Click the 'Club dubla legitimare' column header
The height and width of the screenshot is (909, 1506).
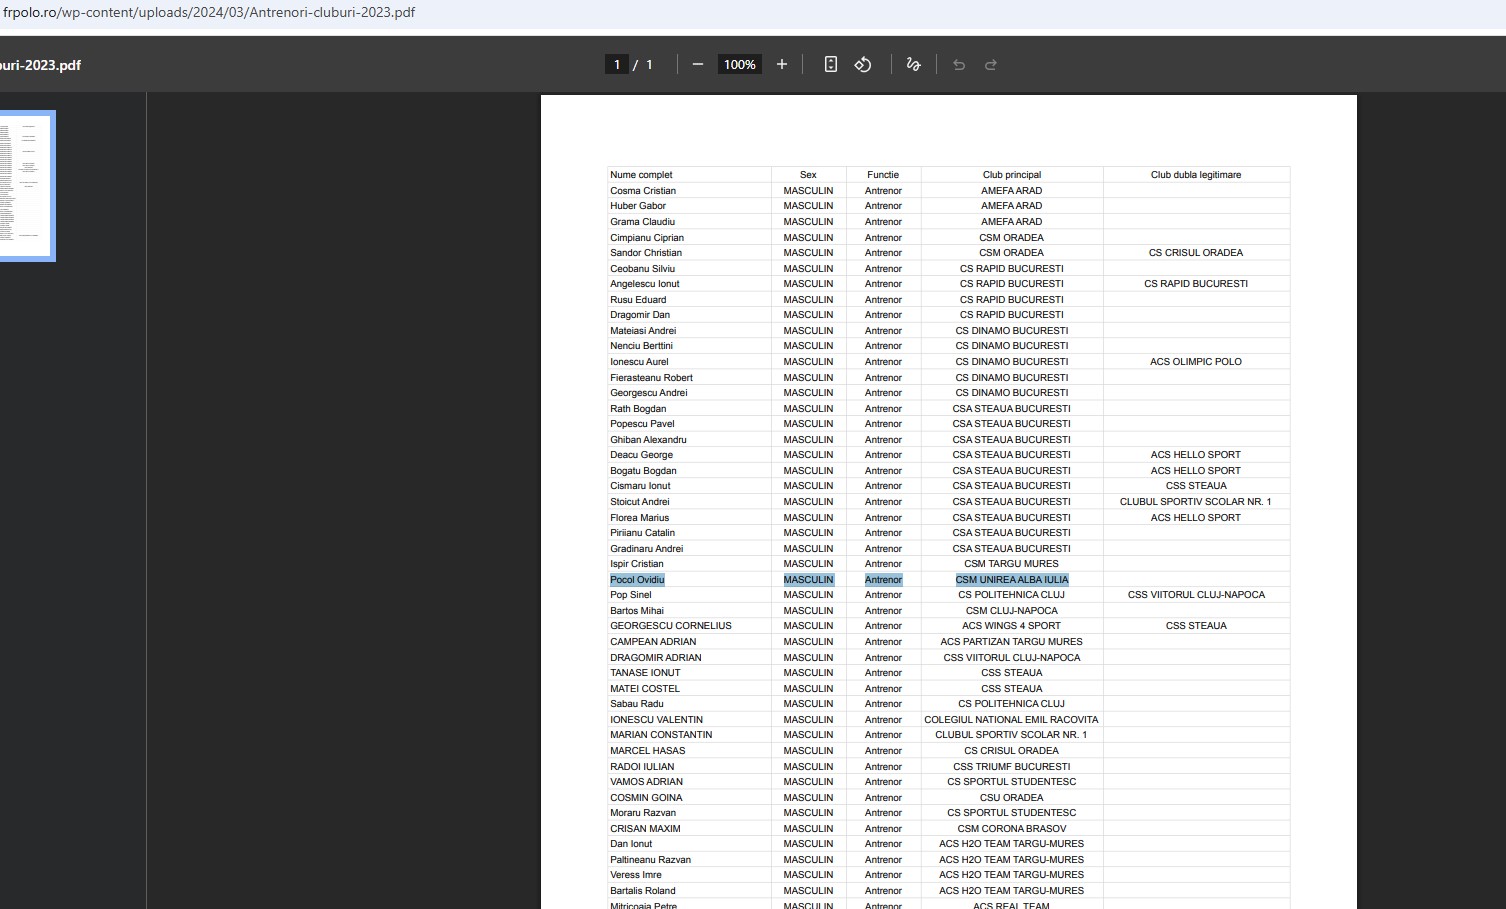1195,175
